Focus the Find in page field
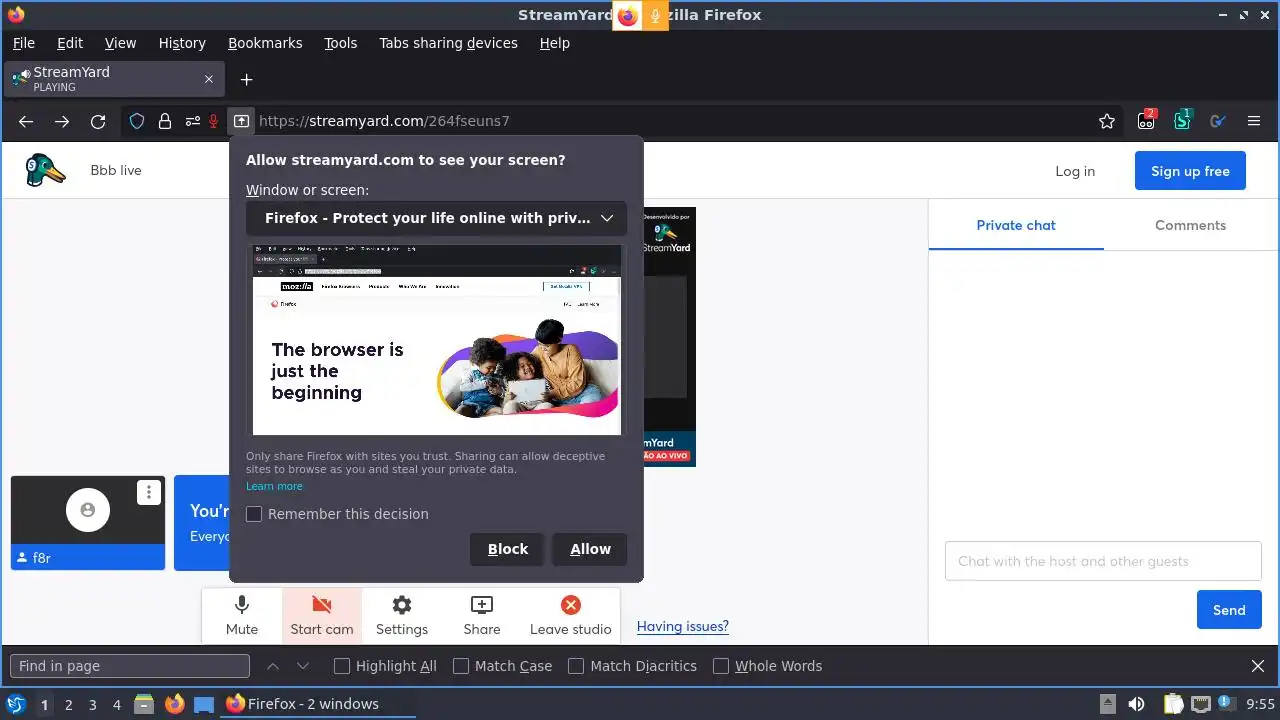 [x=130, y=666]
